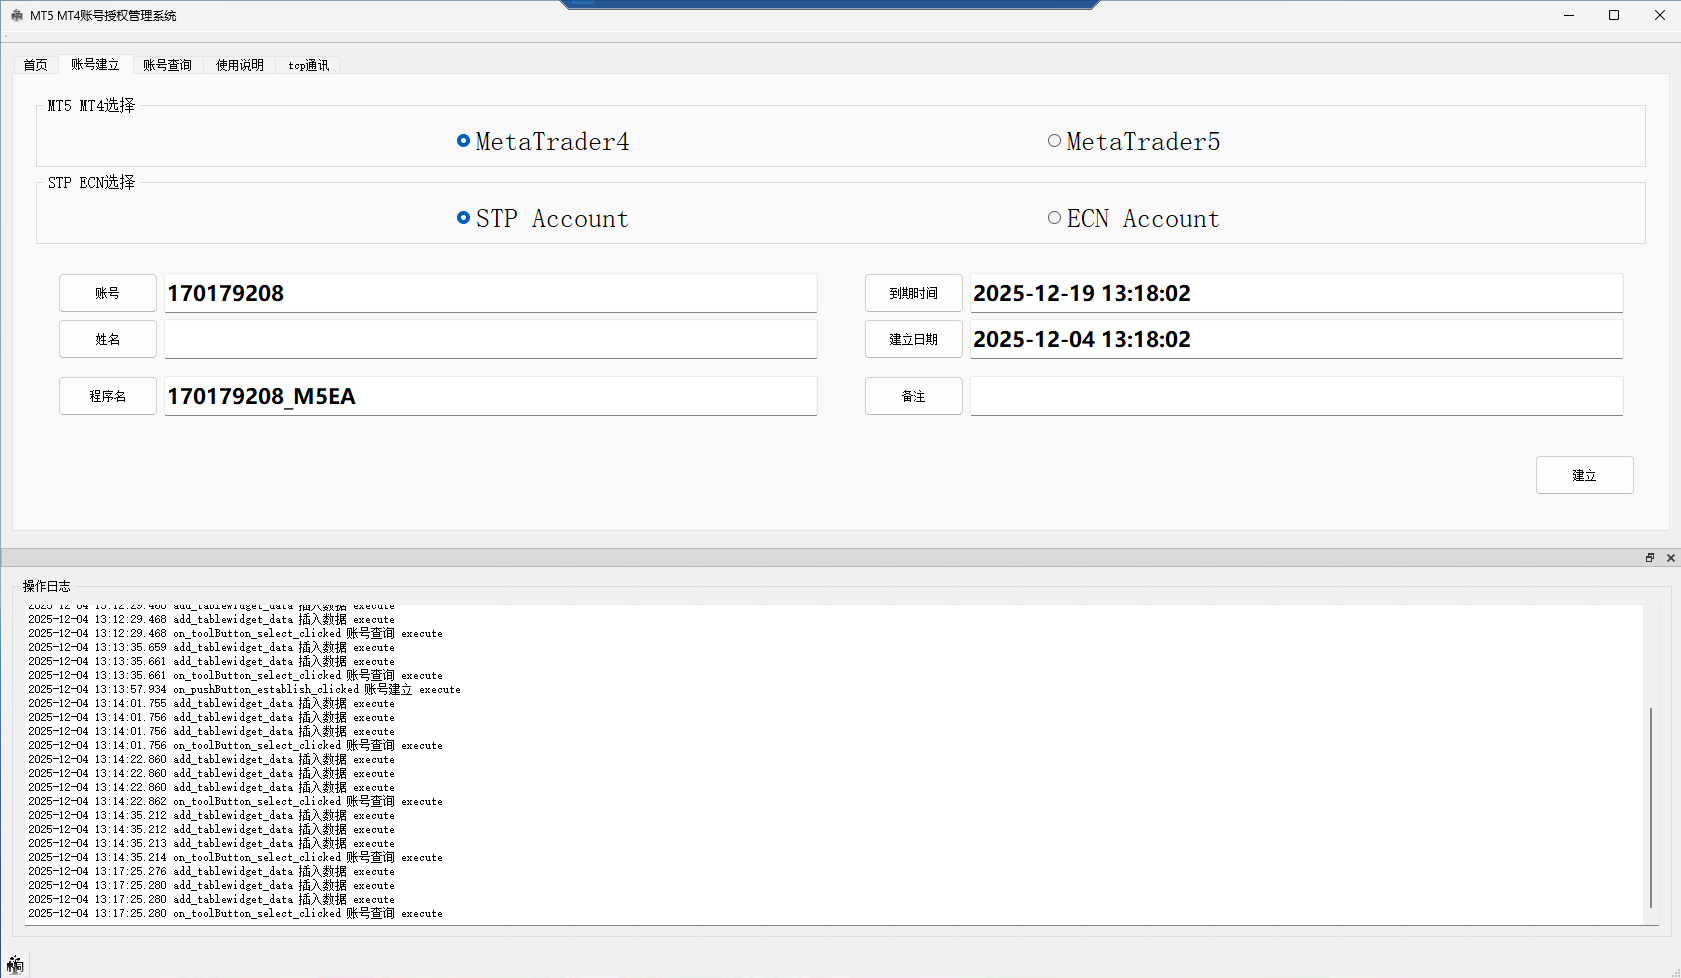Viewport: 1681px width, 978px height.
Task: Select the MetaTrader4 radio option
Action: click(x=543, y=142)
